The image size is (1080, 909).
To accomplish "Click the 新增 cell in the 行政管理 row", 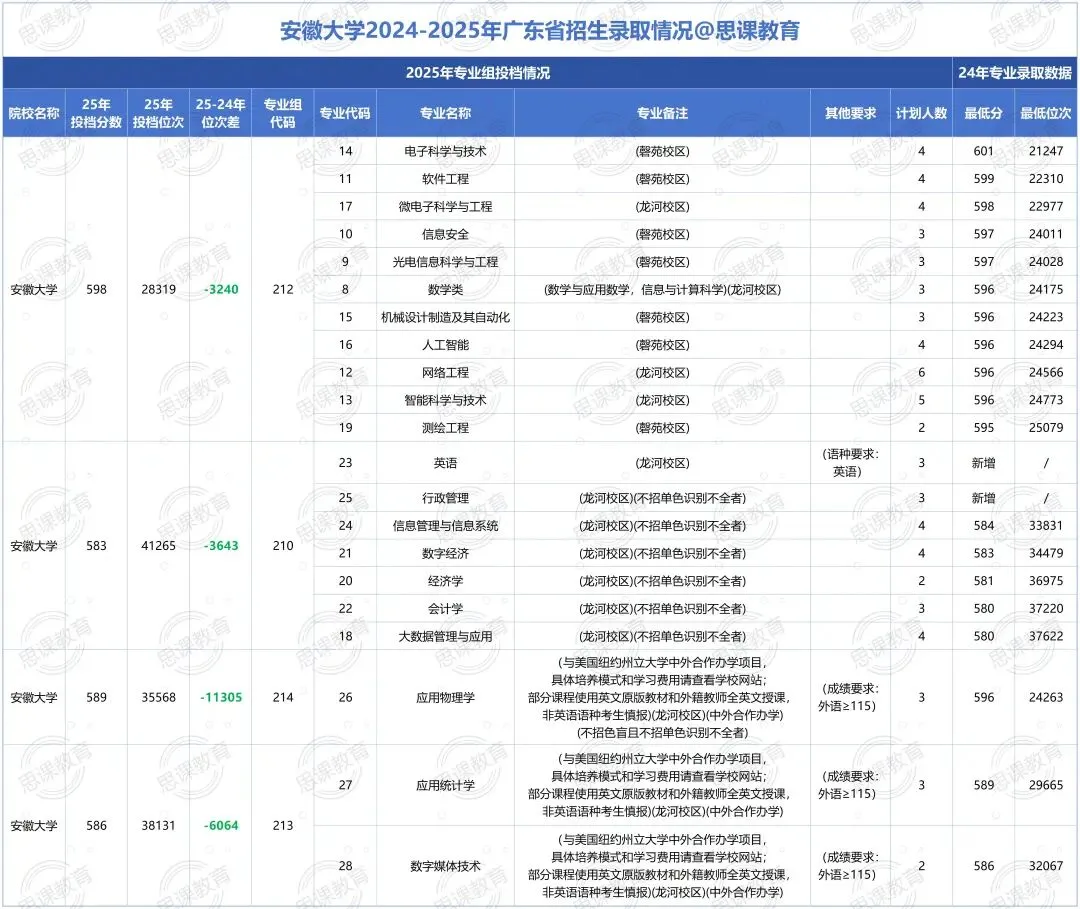I will click(984, 498).
